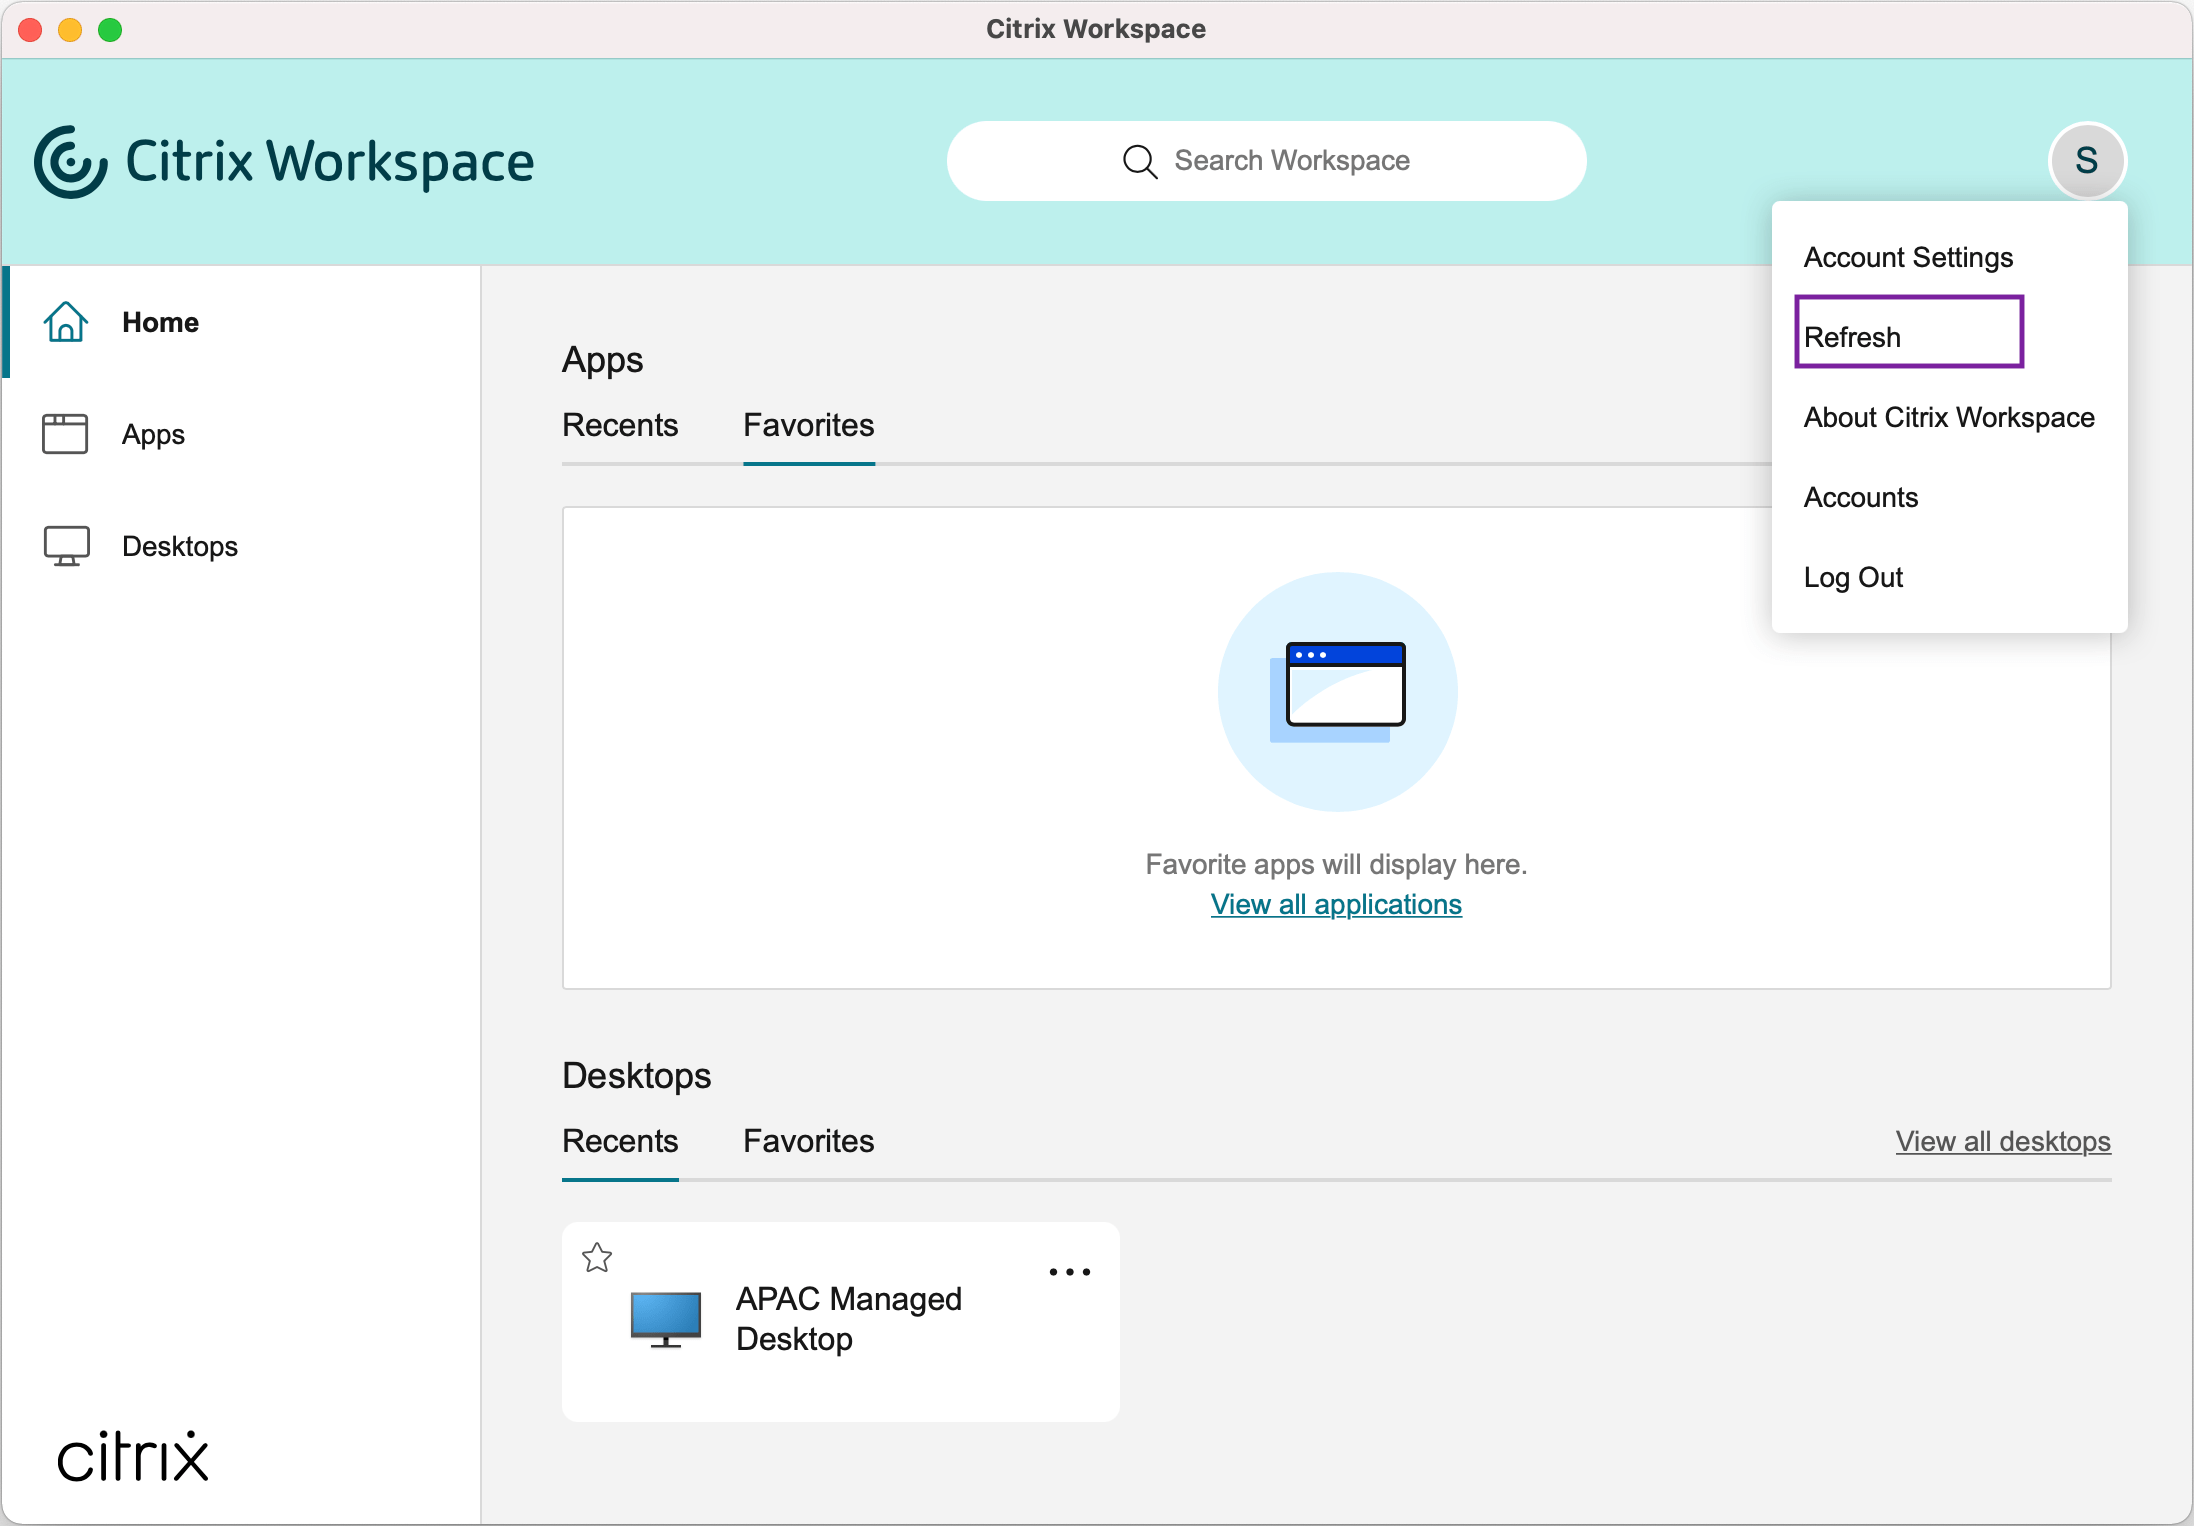Open the user profile avatar
This screenshot has width=2194, height=1526.
[x=2087, y=161]
